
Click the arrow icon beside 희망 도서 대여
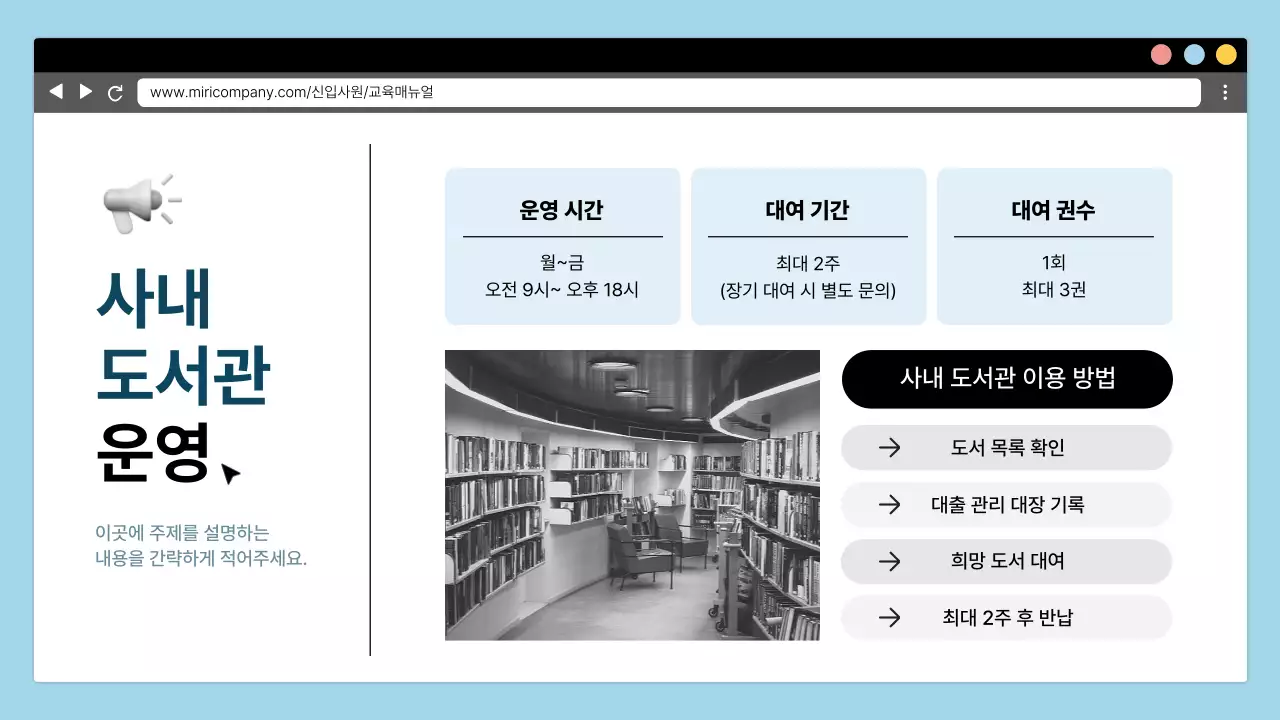pos(888,561)
